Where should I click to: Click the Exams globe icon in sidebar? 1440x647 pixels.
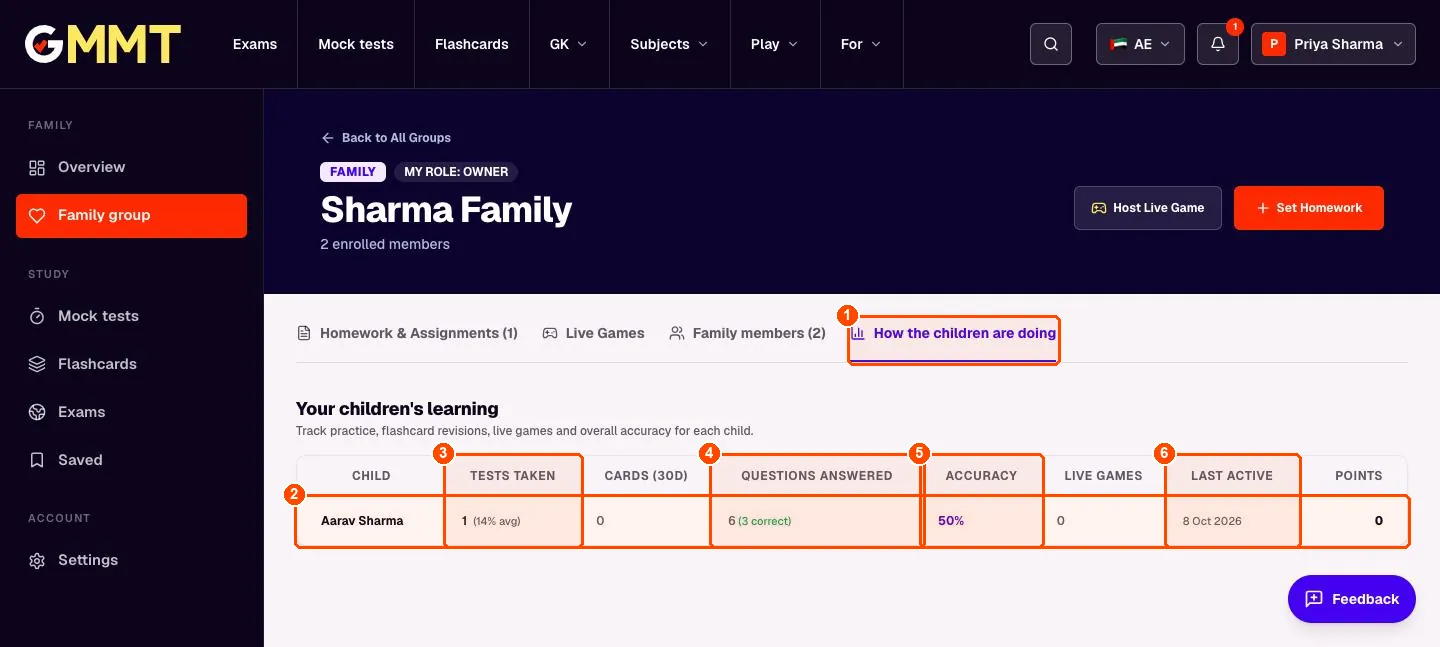[37, 412]
